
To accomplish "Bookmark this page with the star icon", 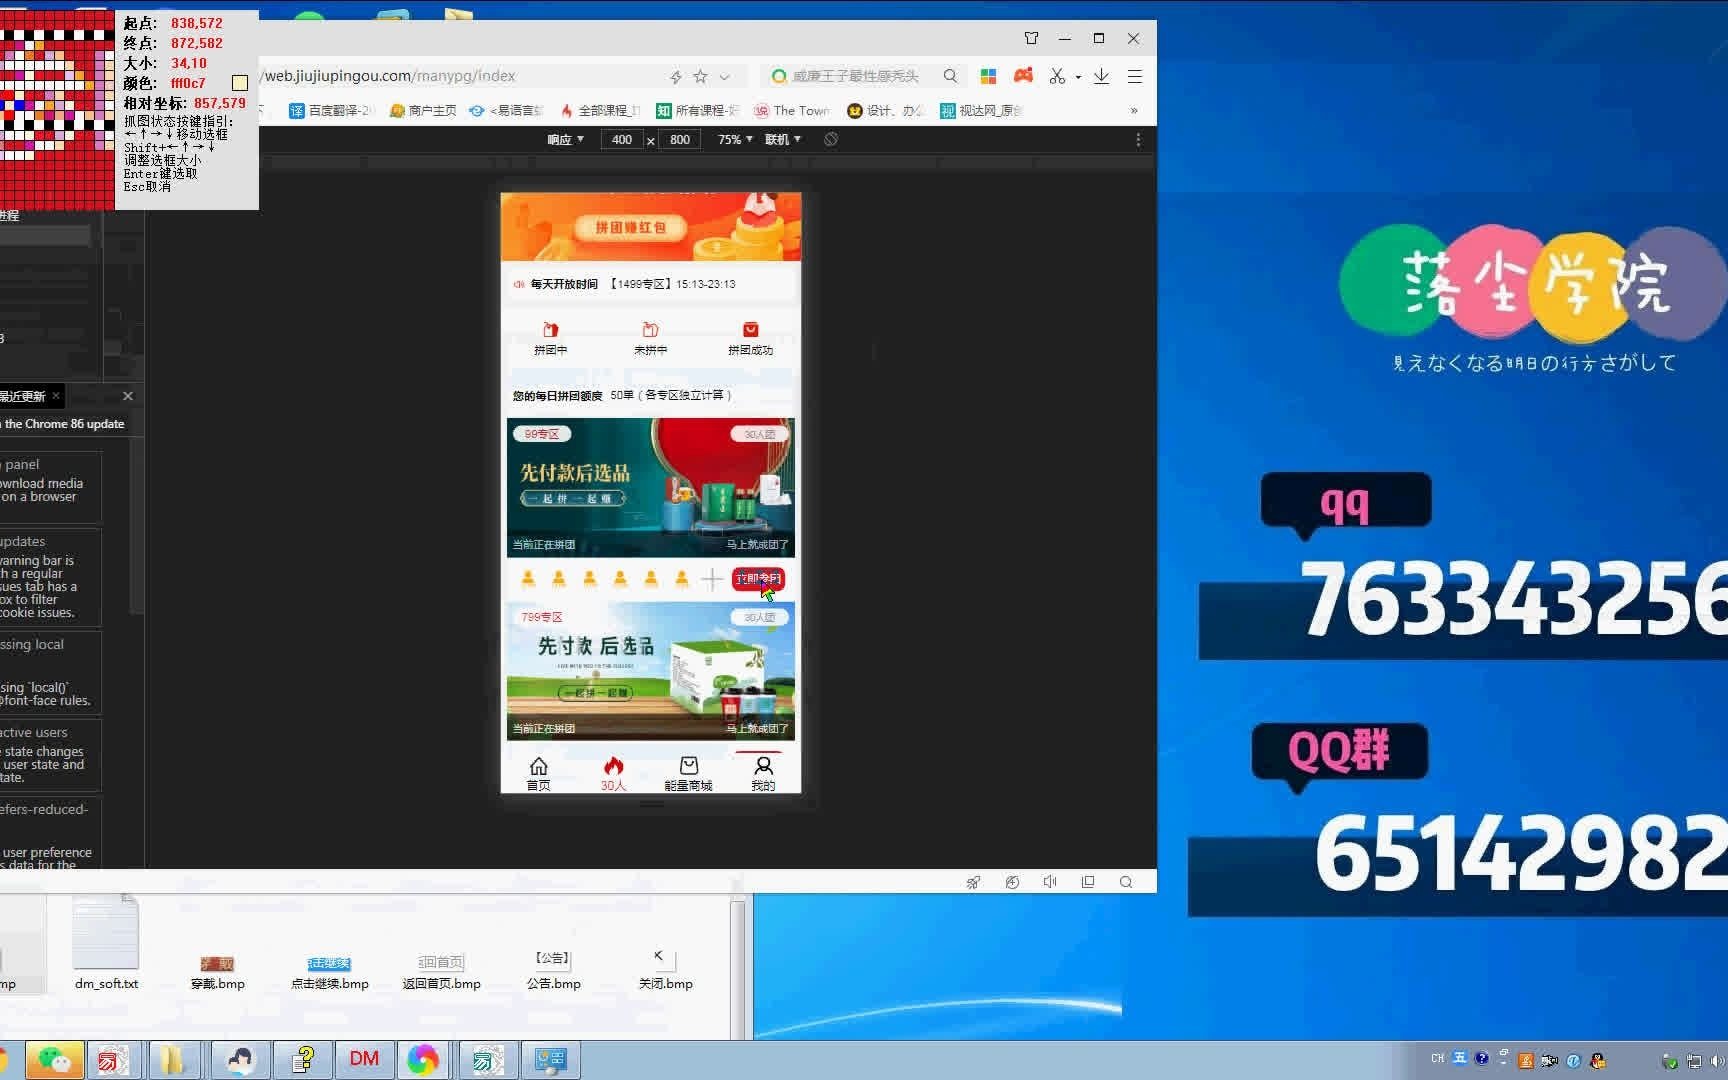I will coord(700,76).
